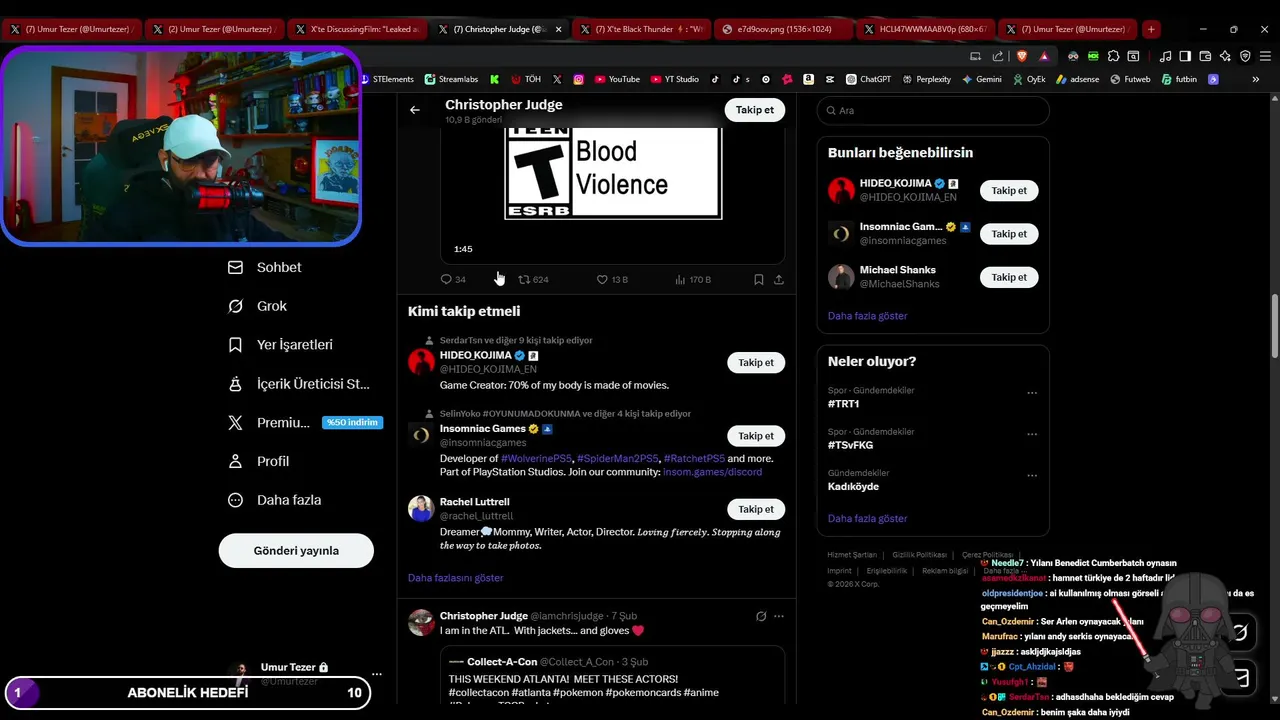Viewport: 1280px width, 720px height.
Task: Open ChatGPT bookmark
Action: [x=868, y=79]
